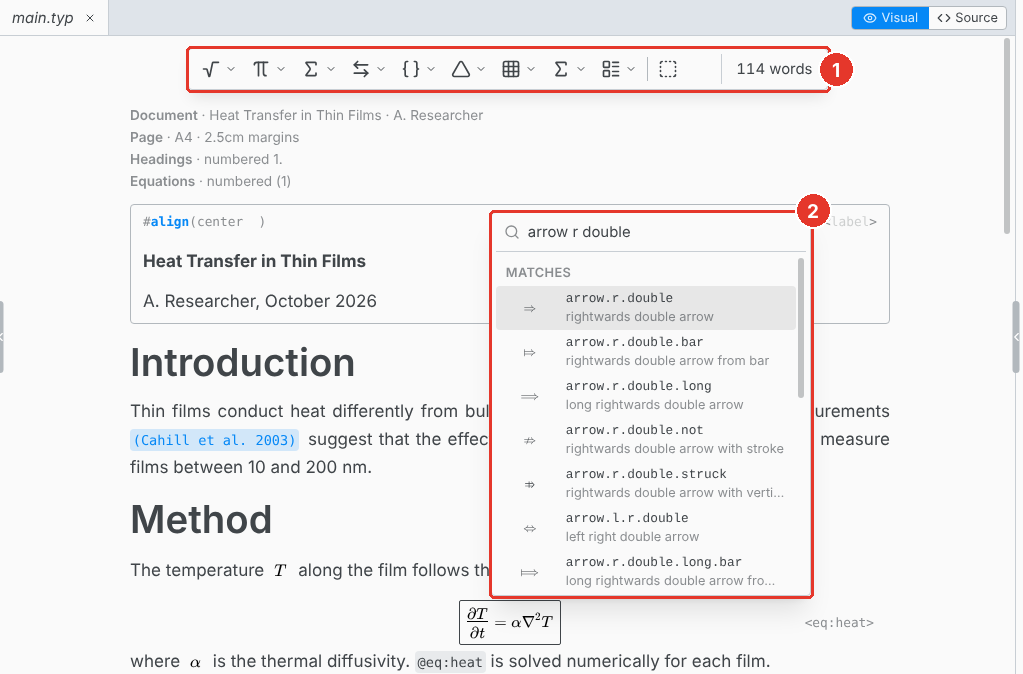This screenshot has height=674, width=1023.
Task: Open the Cahill et al. 2003 citation
Action: point(215,440)
